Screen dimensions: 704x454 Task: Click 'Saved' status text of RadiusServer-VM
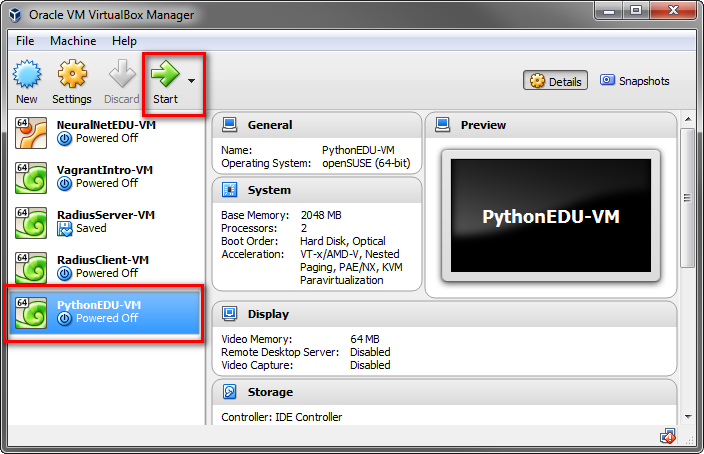click(x=91, y=228)
